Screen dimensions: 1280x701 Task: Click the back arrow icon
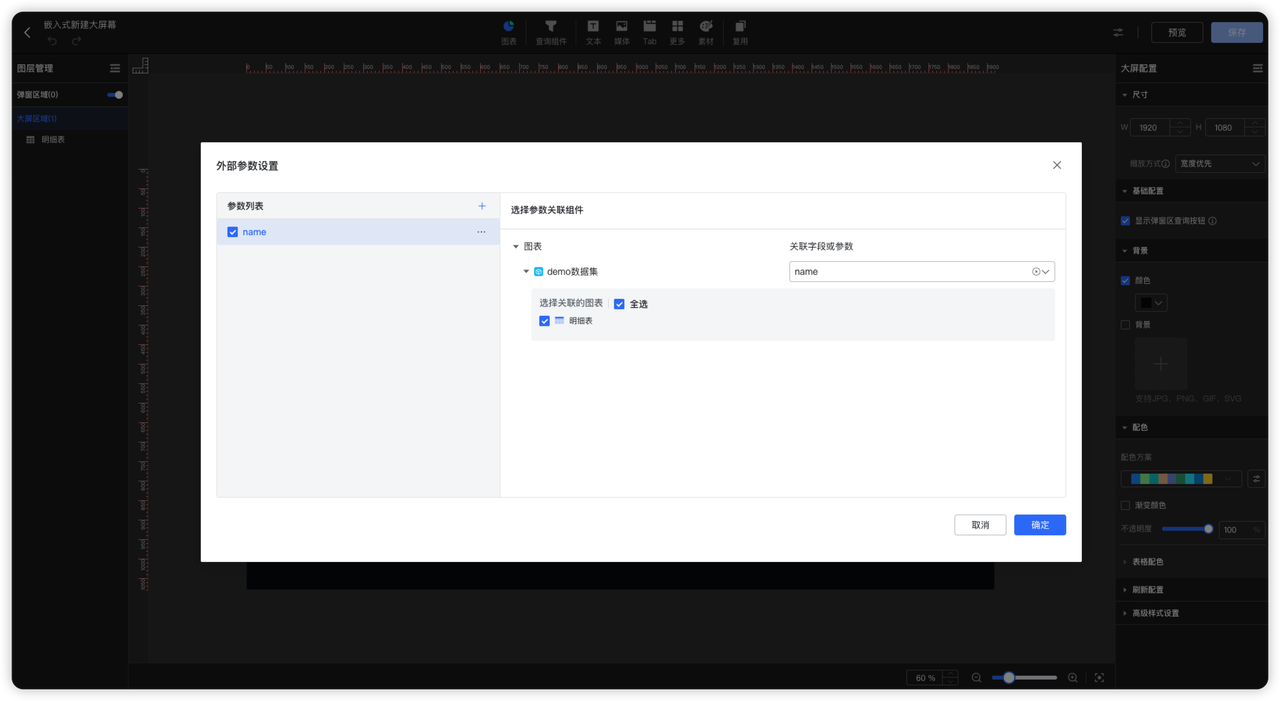pos(27,33)
